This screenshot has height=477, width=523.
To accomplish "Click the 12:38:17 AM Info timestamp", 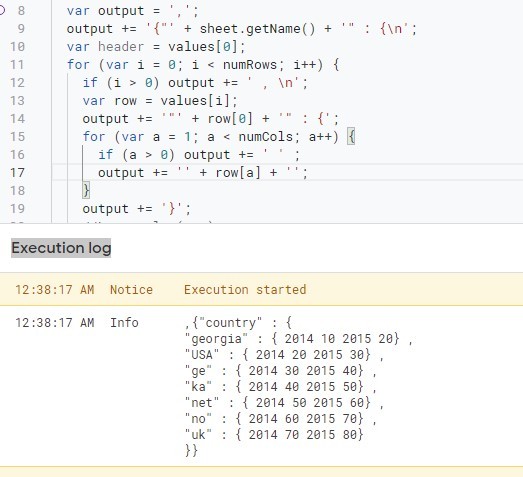I will click(x=55, y=323).
